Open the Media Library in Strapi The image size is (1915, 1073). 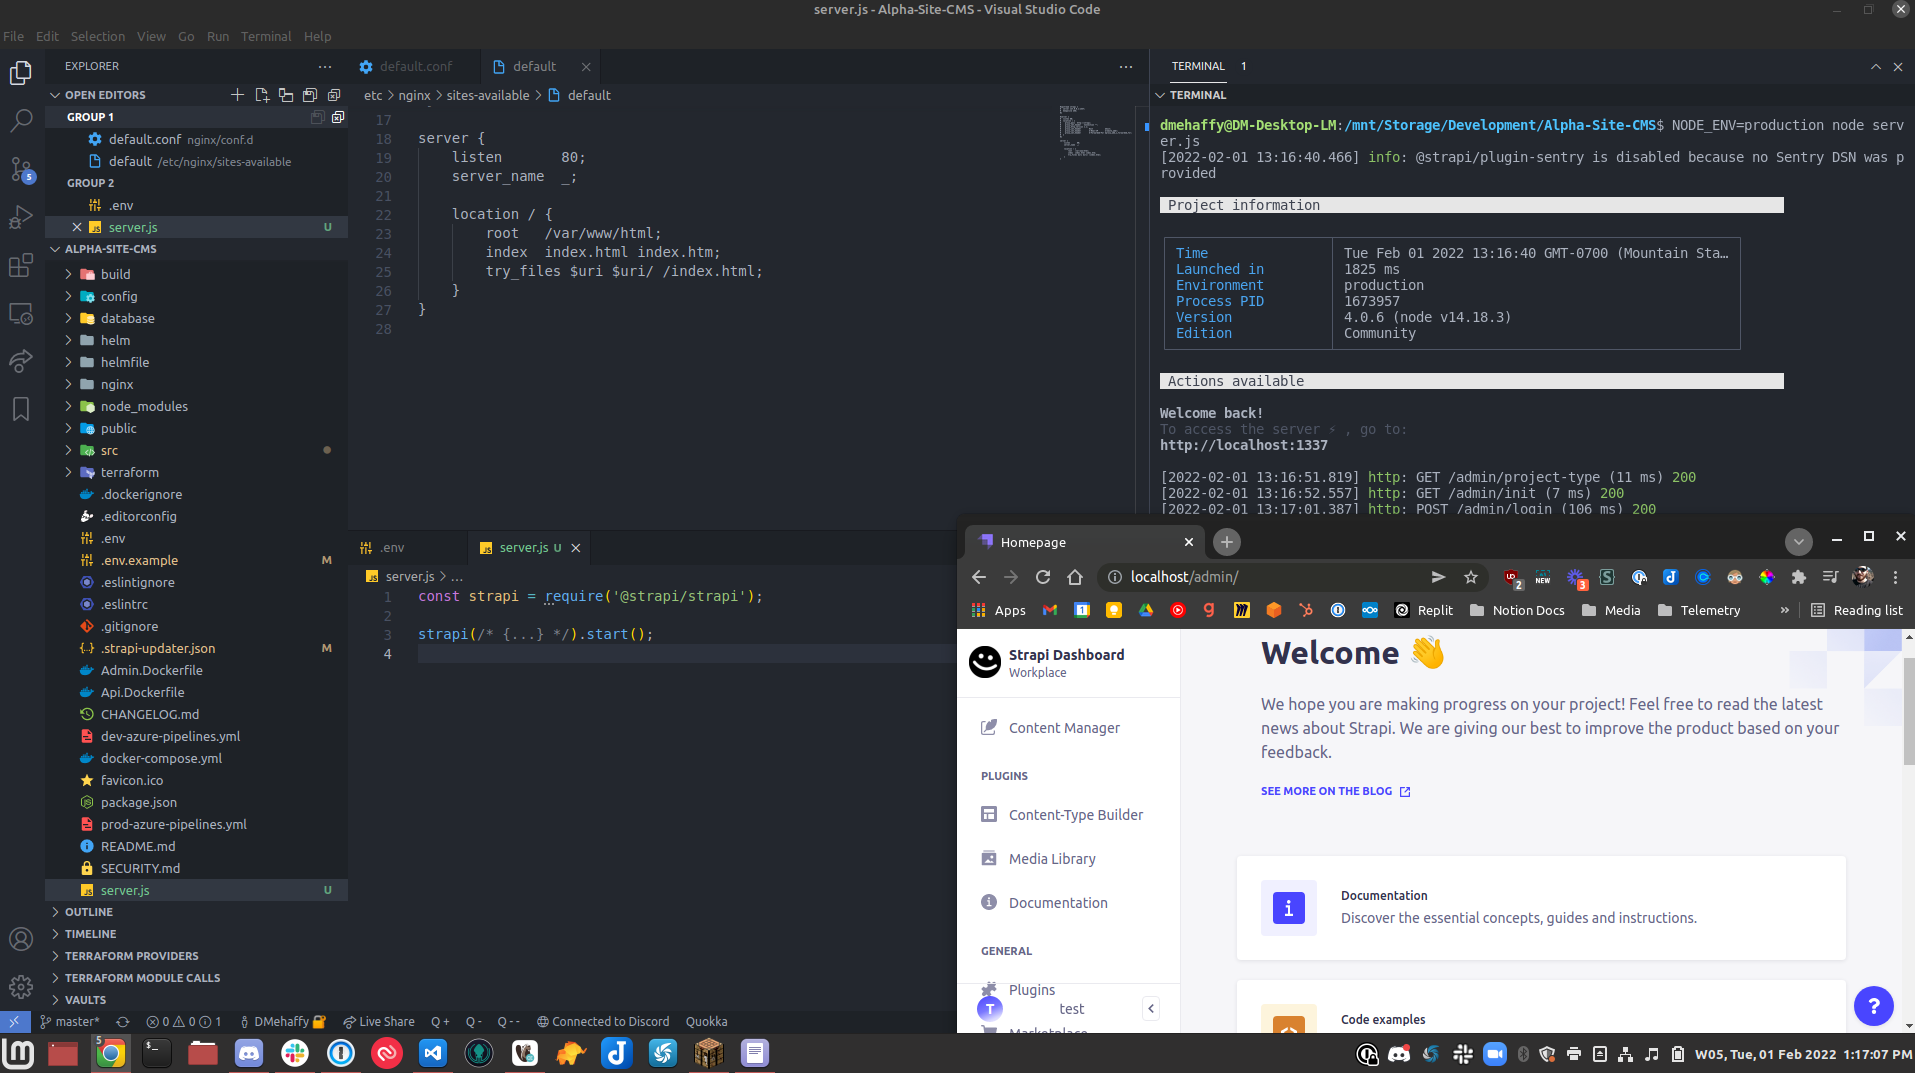pyautogui.click(x=1052, y=859)
